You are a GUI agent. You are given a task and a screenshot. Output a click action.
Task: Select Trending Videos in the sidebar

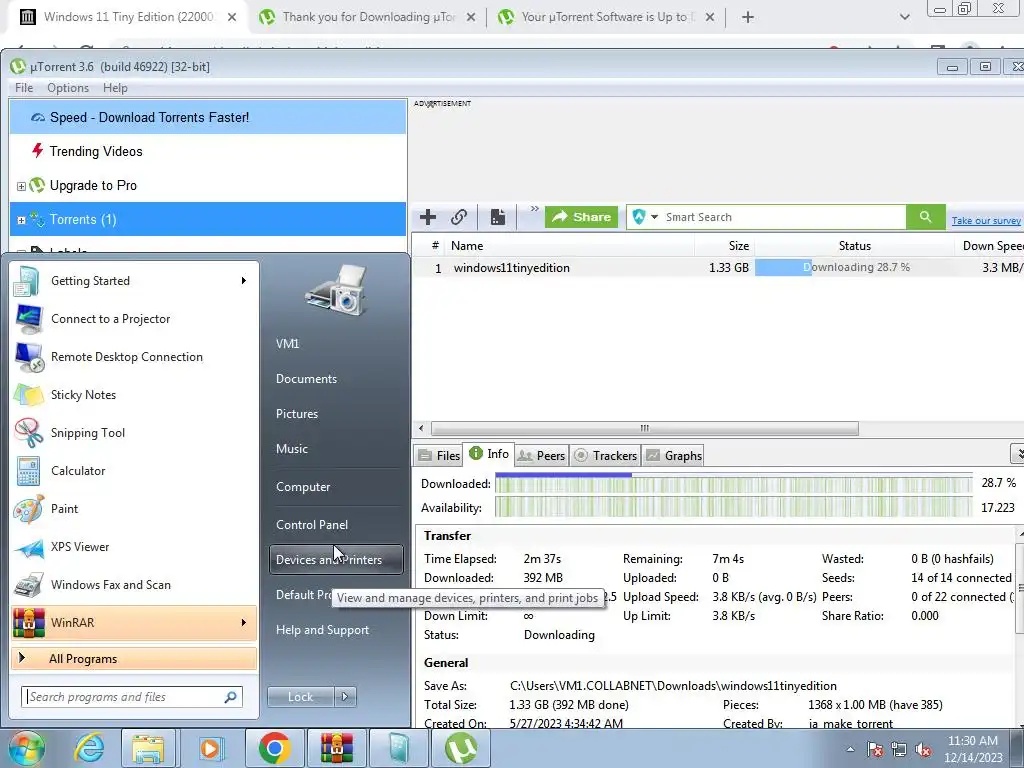(x=208, y=151)
